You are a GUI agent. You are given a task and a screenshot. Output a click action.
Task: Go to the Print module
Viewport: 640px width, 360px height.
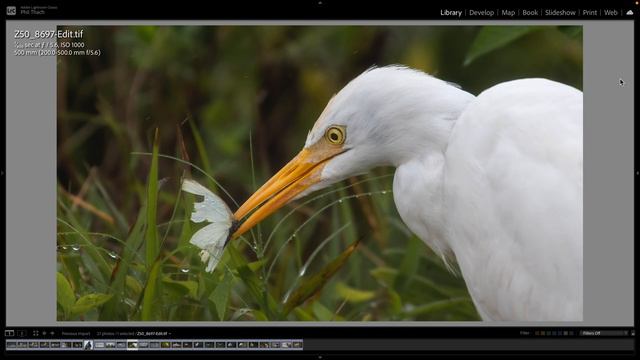click(x=589, y=13)
